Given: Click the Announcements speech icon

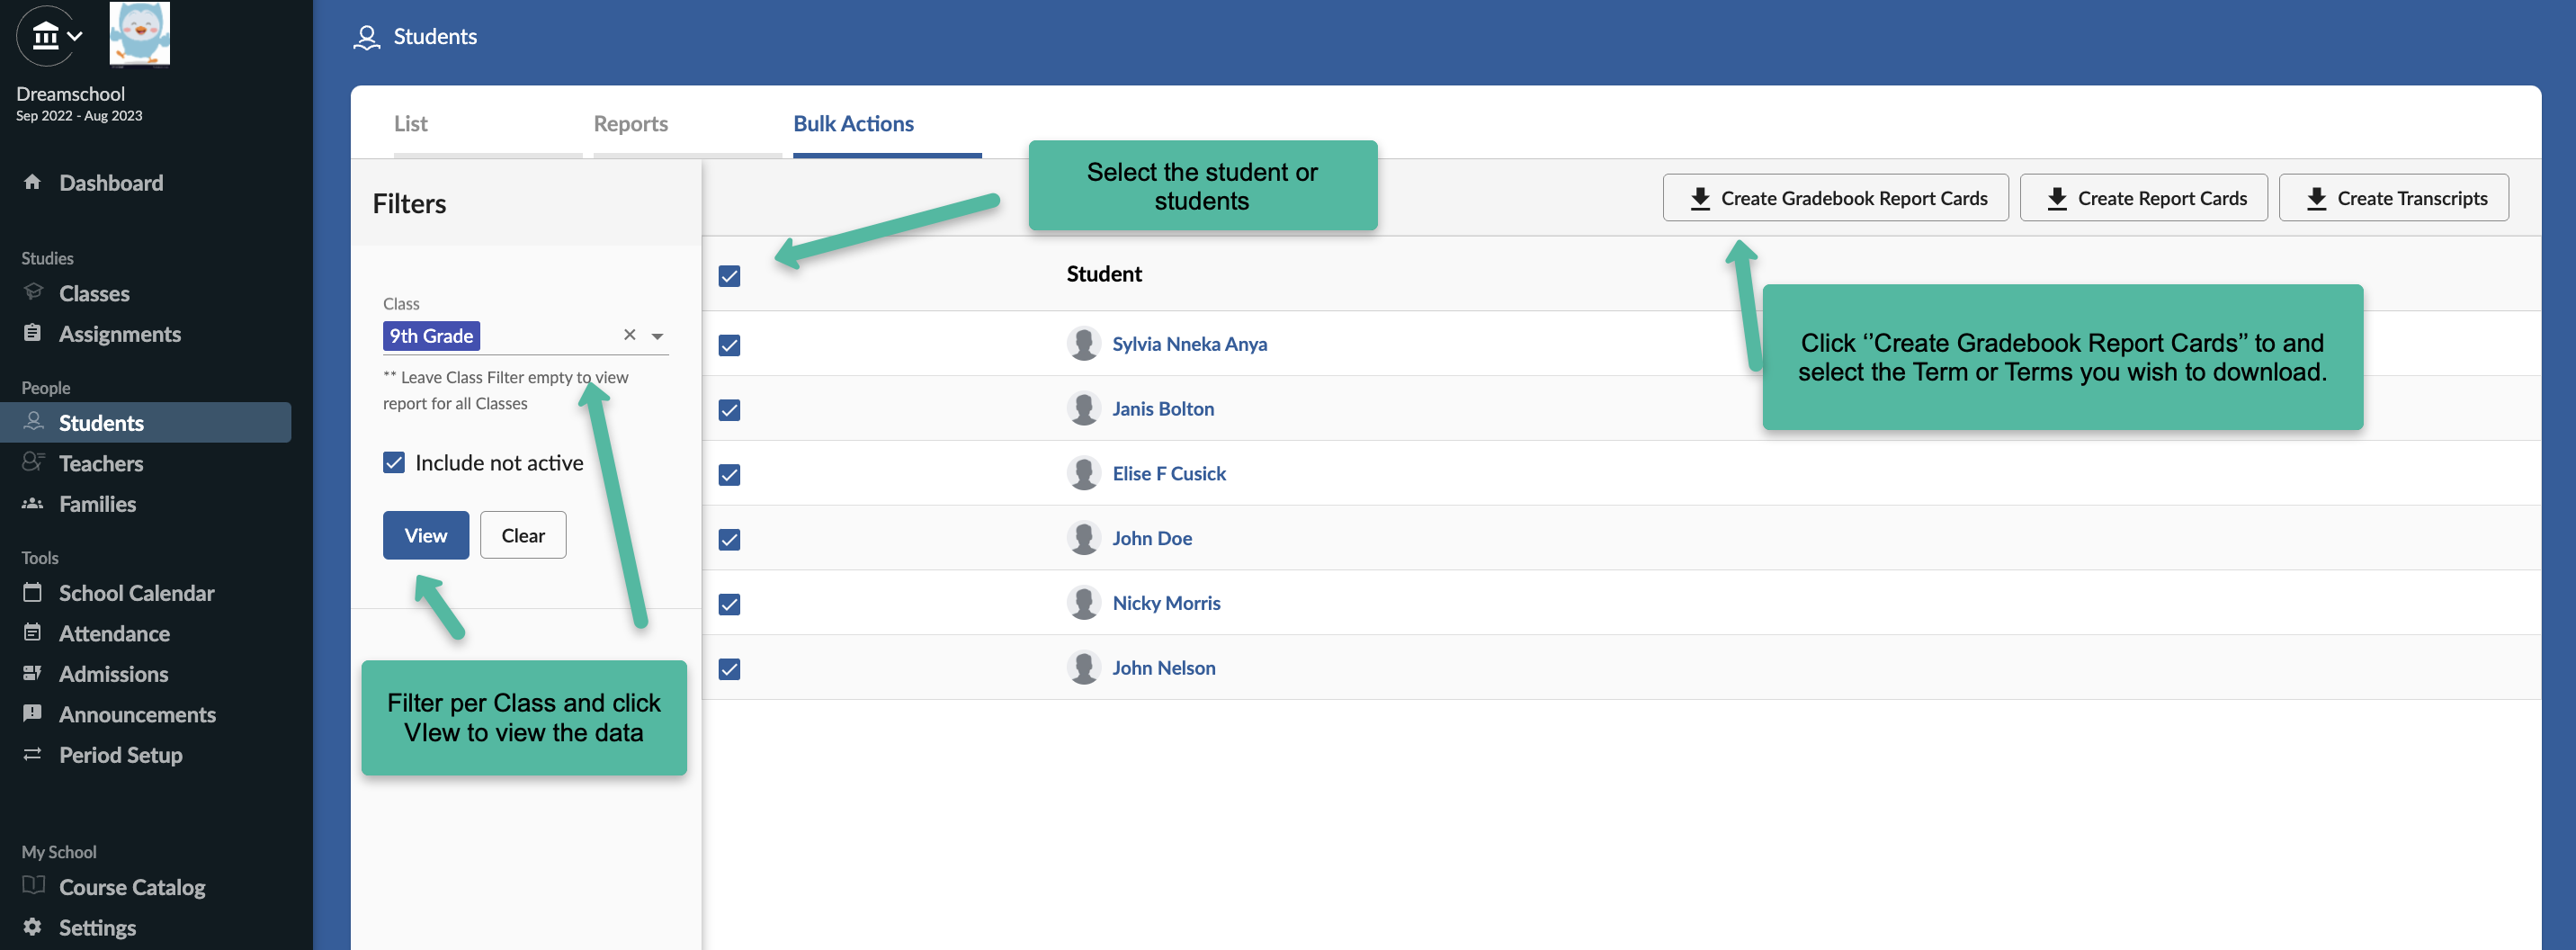Looking at the screenshot, I should (x=32, y=713).
